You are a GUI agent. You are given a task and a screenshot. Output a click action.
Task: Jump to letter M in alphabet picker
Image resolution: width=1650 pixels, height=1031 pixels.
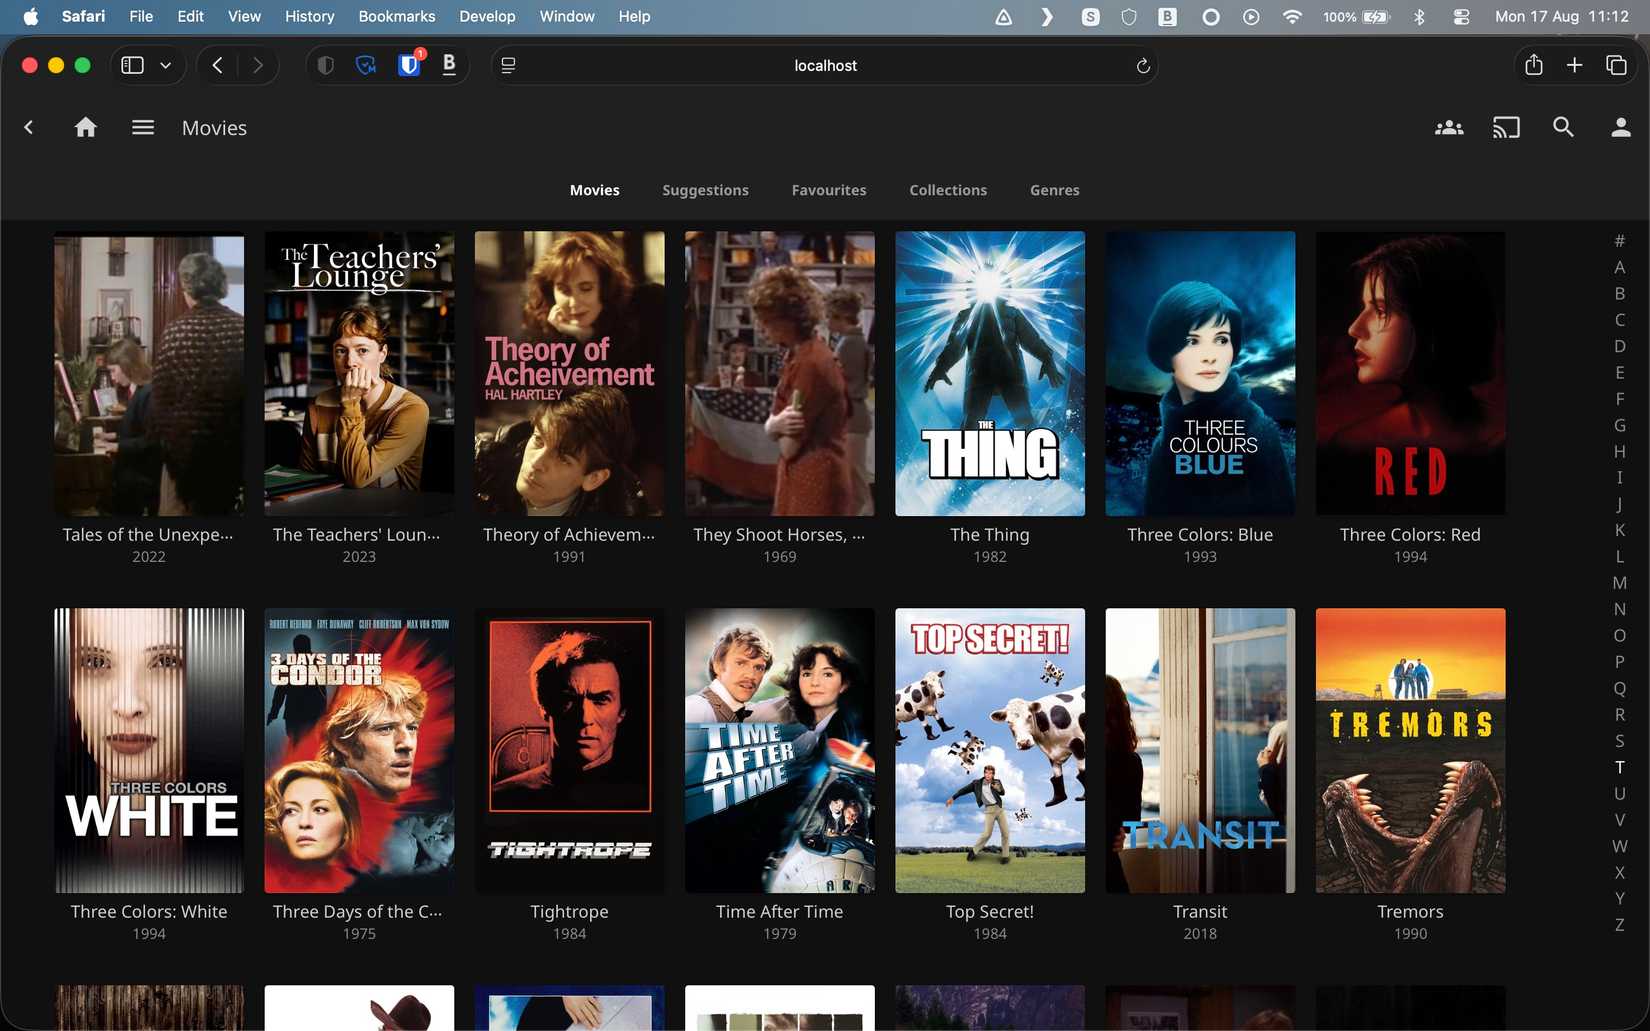coord(1620,583)
